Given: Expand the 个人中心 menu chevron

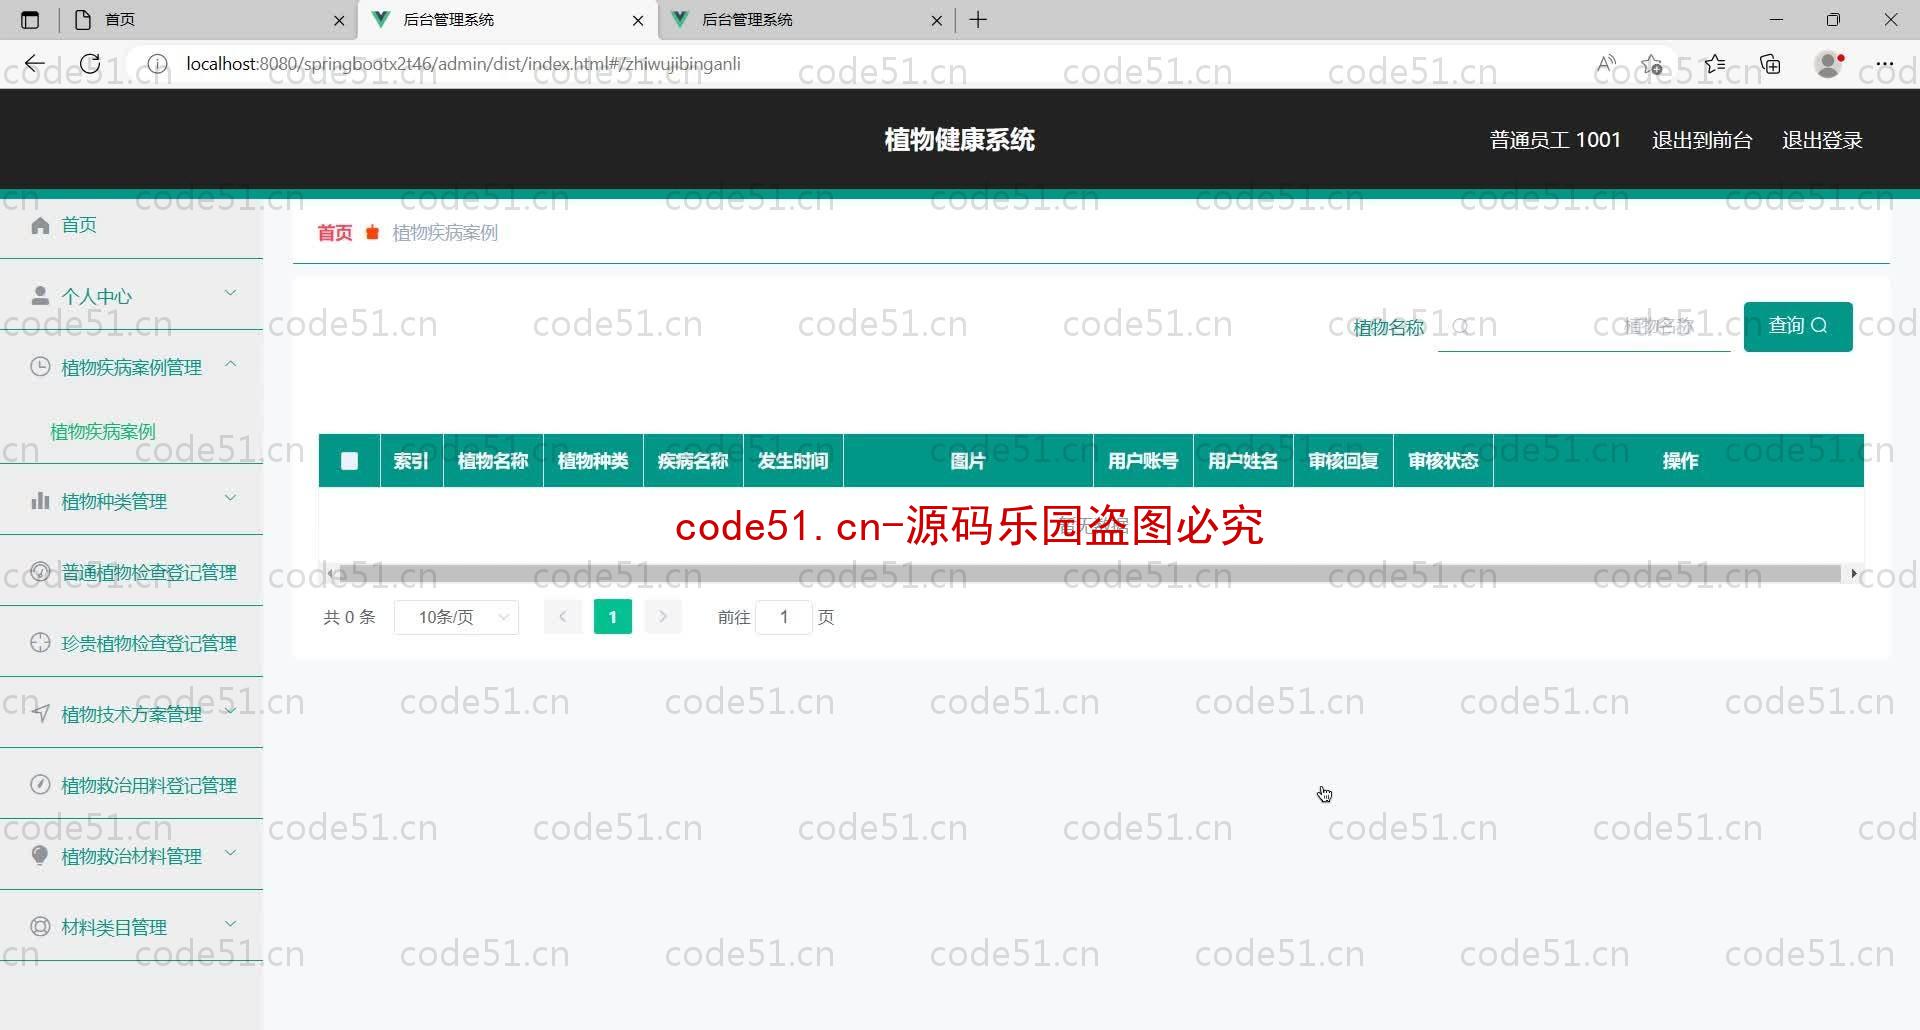Looking at the screenshot, I should click(x=230, y=293).
